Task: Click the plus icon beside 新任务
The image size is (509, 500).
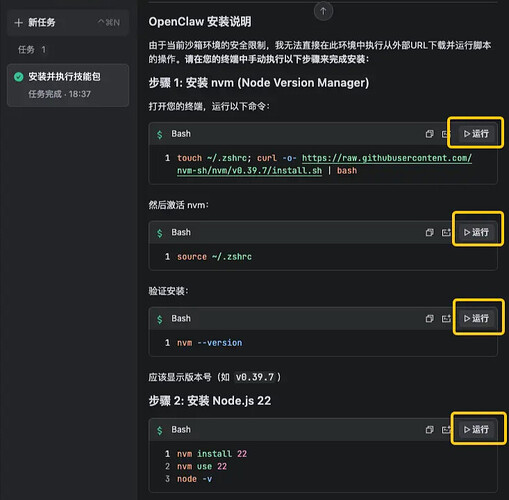Action: (19, 23)
